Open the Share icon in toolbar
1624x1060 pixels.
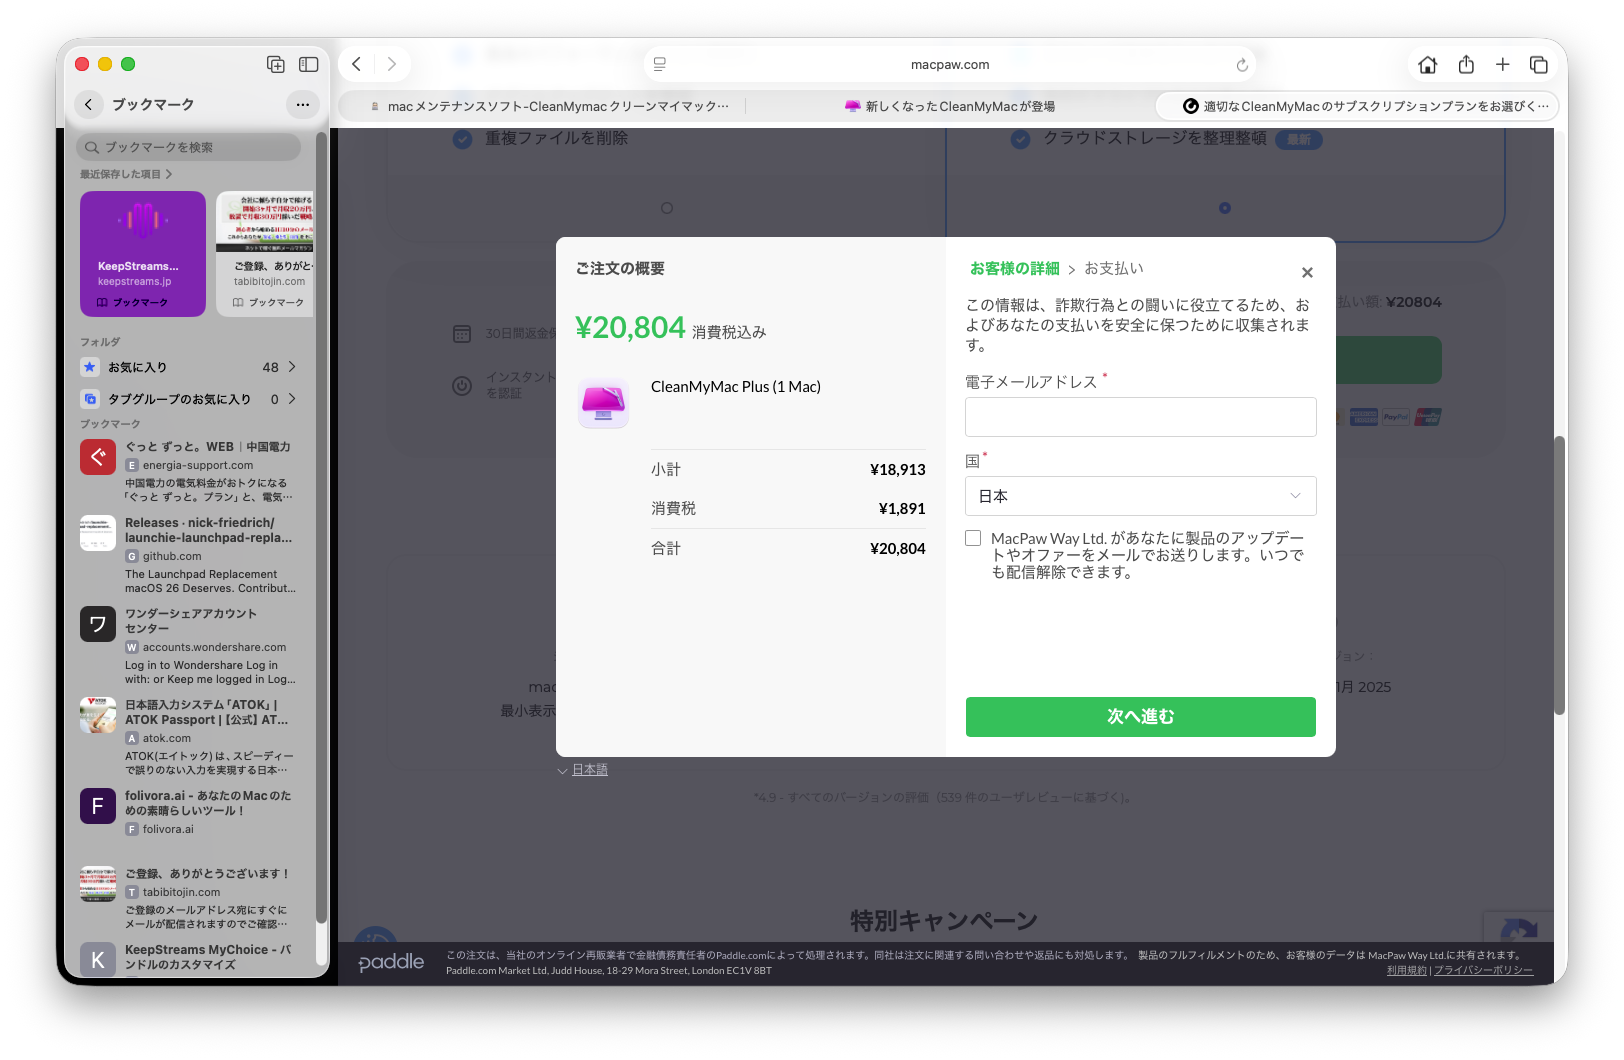(x=1466, y=65)
